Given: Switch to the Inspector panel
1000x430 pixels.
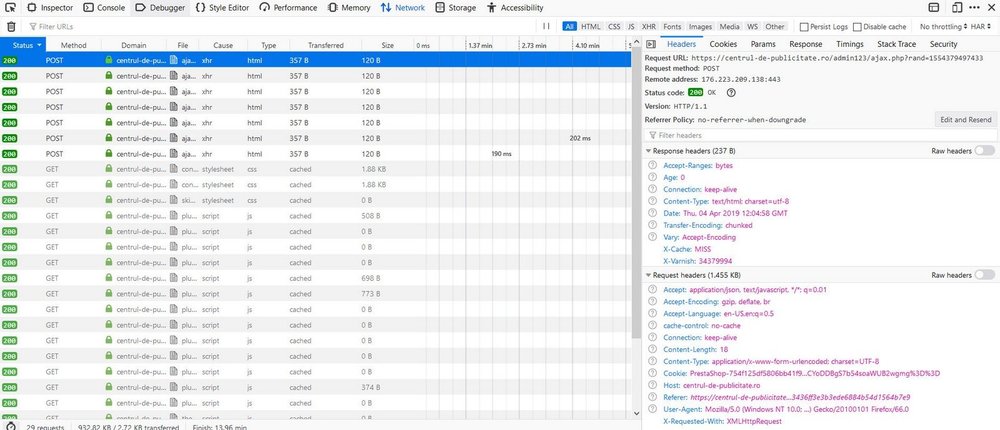Looking at the screenshot, I should 50,8.
